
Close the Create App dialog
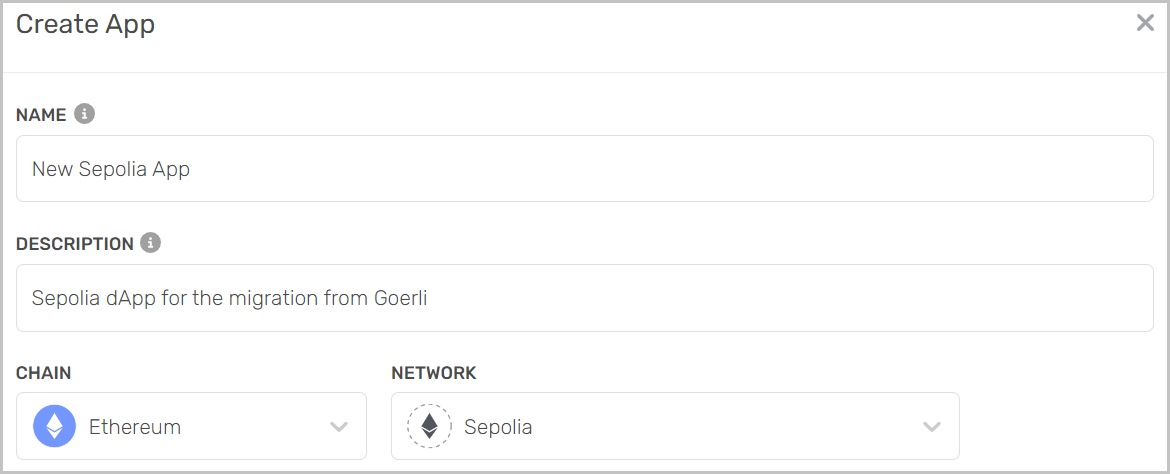point(1145,23)
